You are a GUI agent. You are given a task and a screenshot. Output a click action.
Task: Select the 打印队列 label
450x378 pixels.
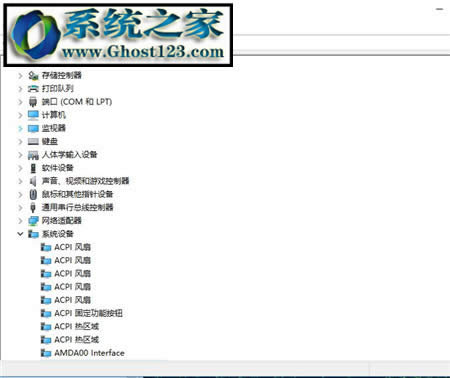click(x=58, y=89)
